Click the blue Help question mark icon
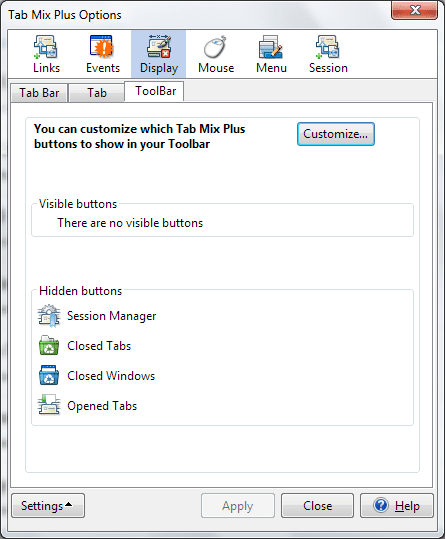 coord(381,505)
